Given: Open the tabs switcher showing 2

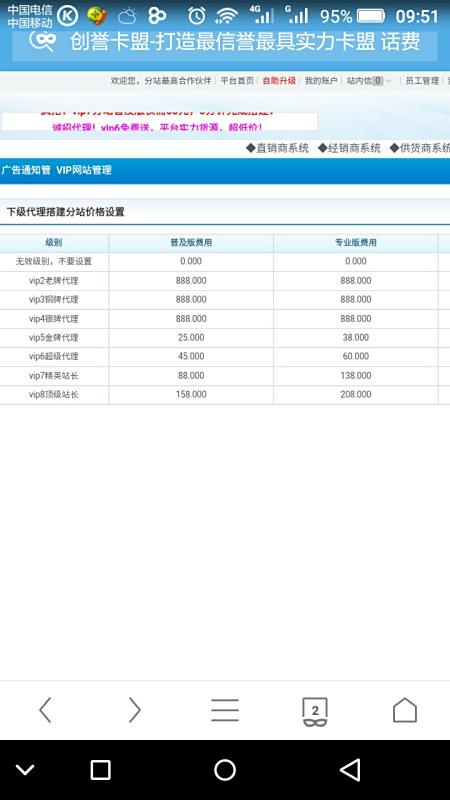Looking at the screenshot, I should [x=315, y=711].
